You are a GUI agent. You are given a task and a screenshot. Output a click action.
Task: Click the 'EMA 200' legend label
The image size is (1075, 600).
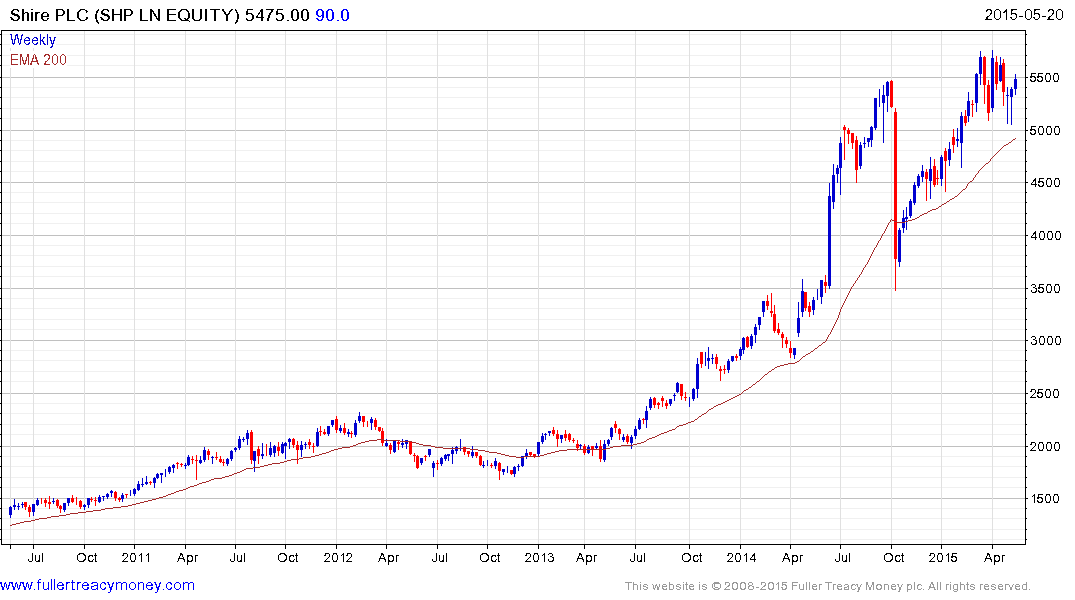[38, 60]
